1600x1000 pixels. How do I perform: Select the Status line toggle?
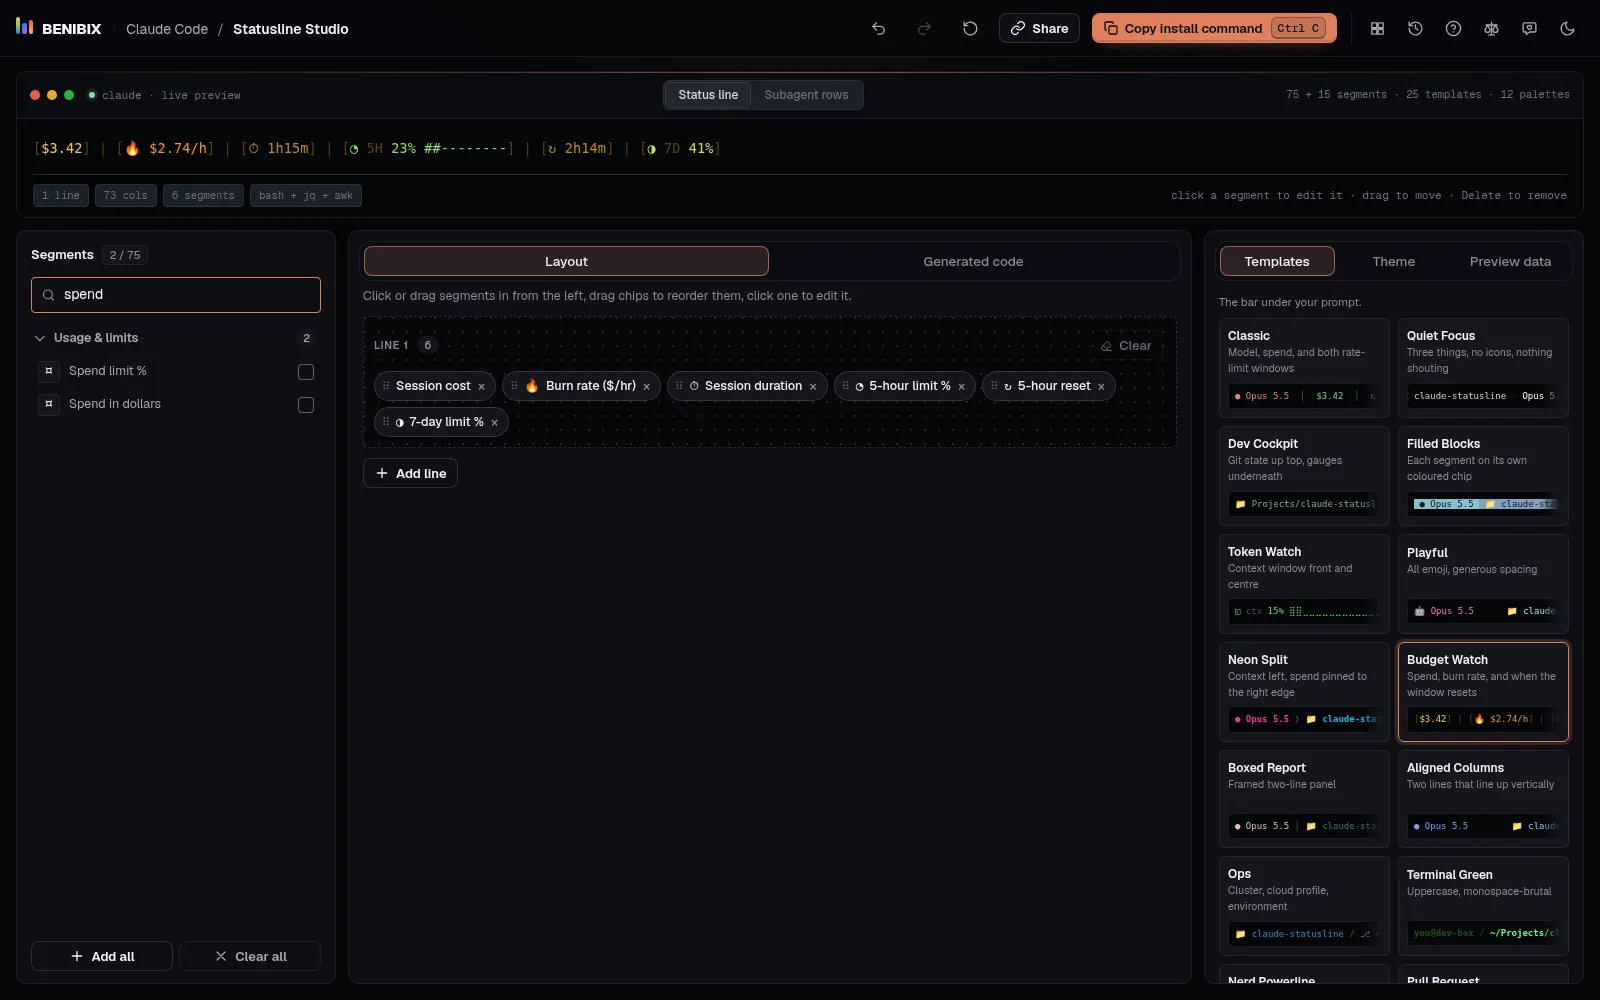708,95
